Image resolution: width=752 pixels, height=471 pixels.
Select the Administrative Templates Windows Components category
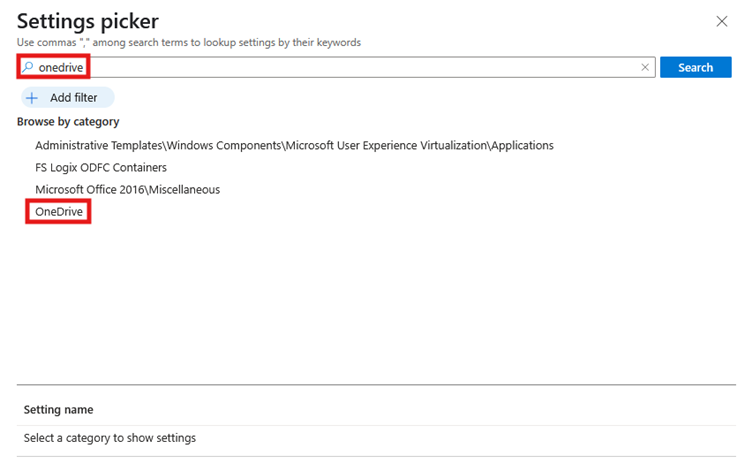[x=294, y=145]
